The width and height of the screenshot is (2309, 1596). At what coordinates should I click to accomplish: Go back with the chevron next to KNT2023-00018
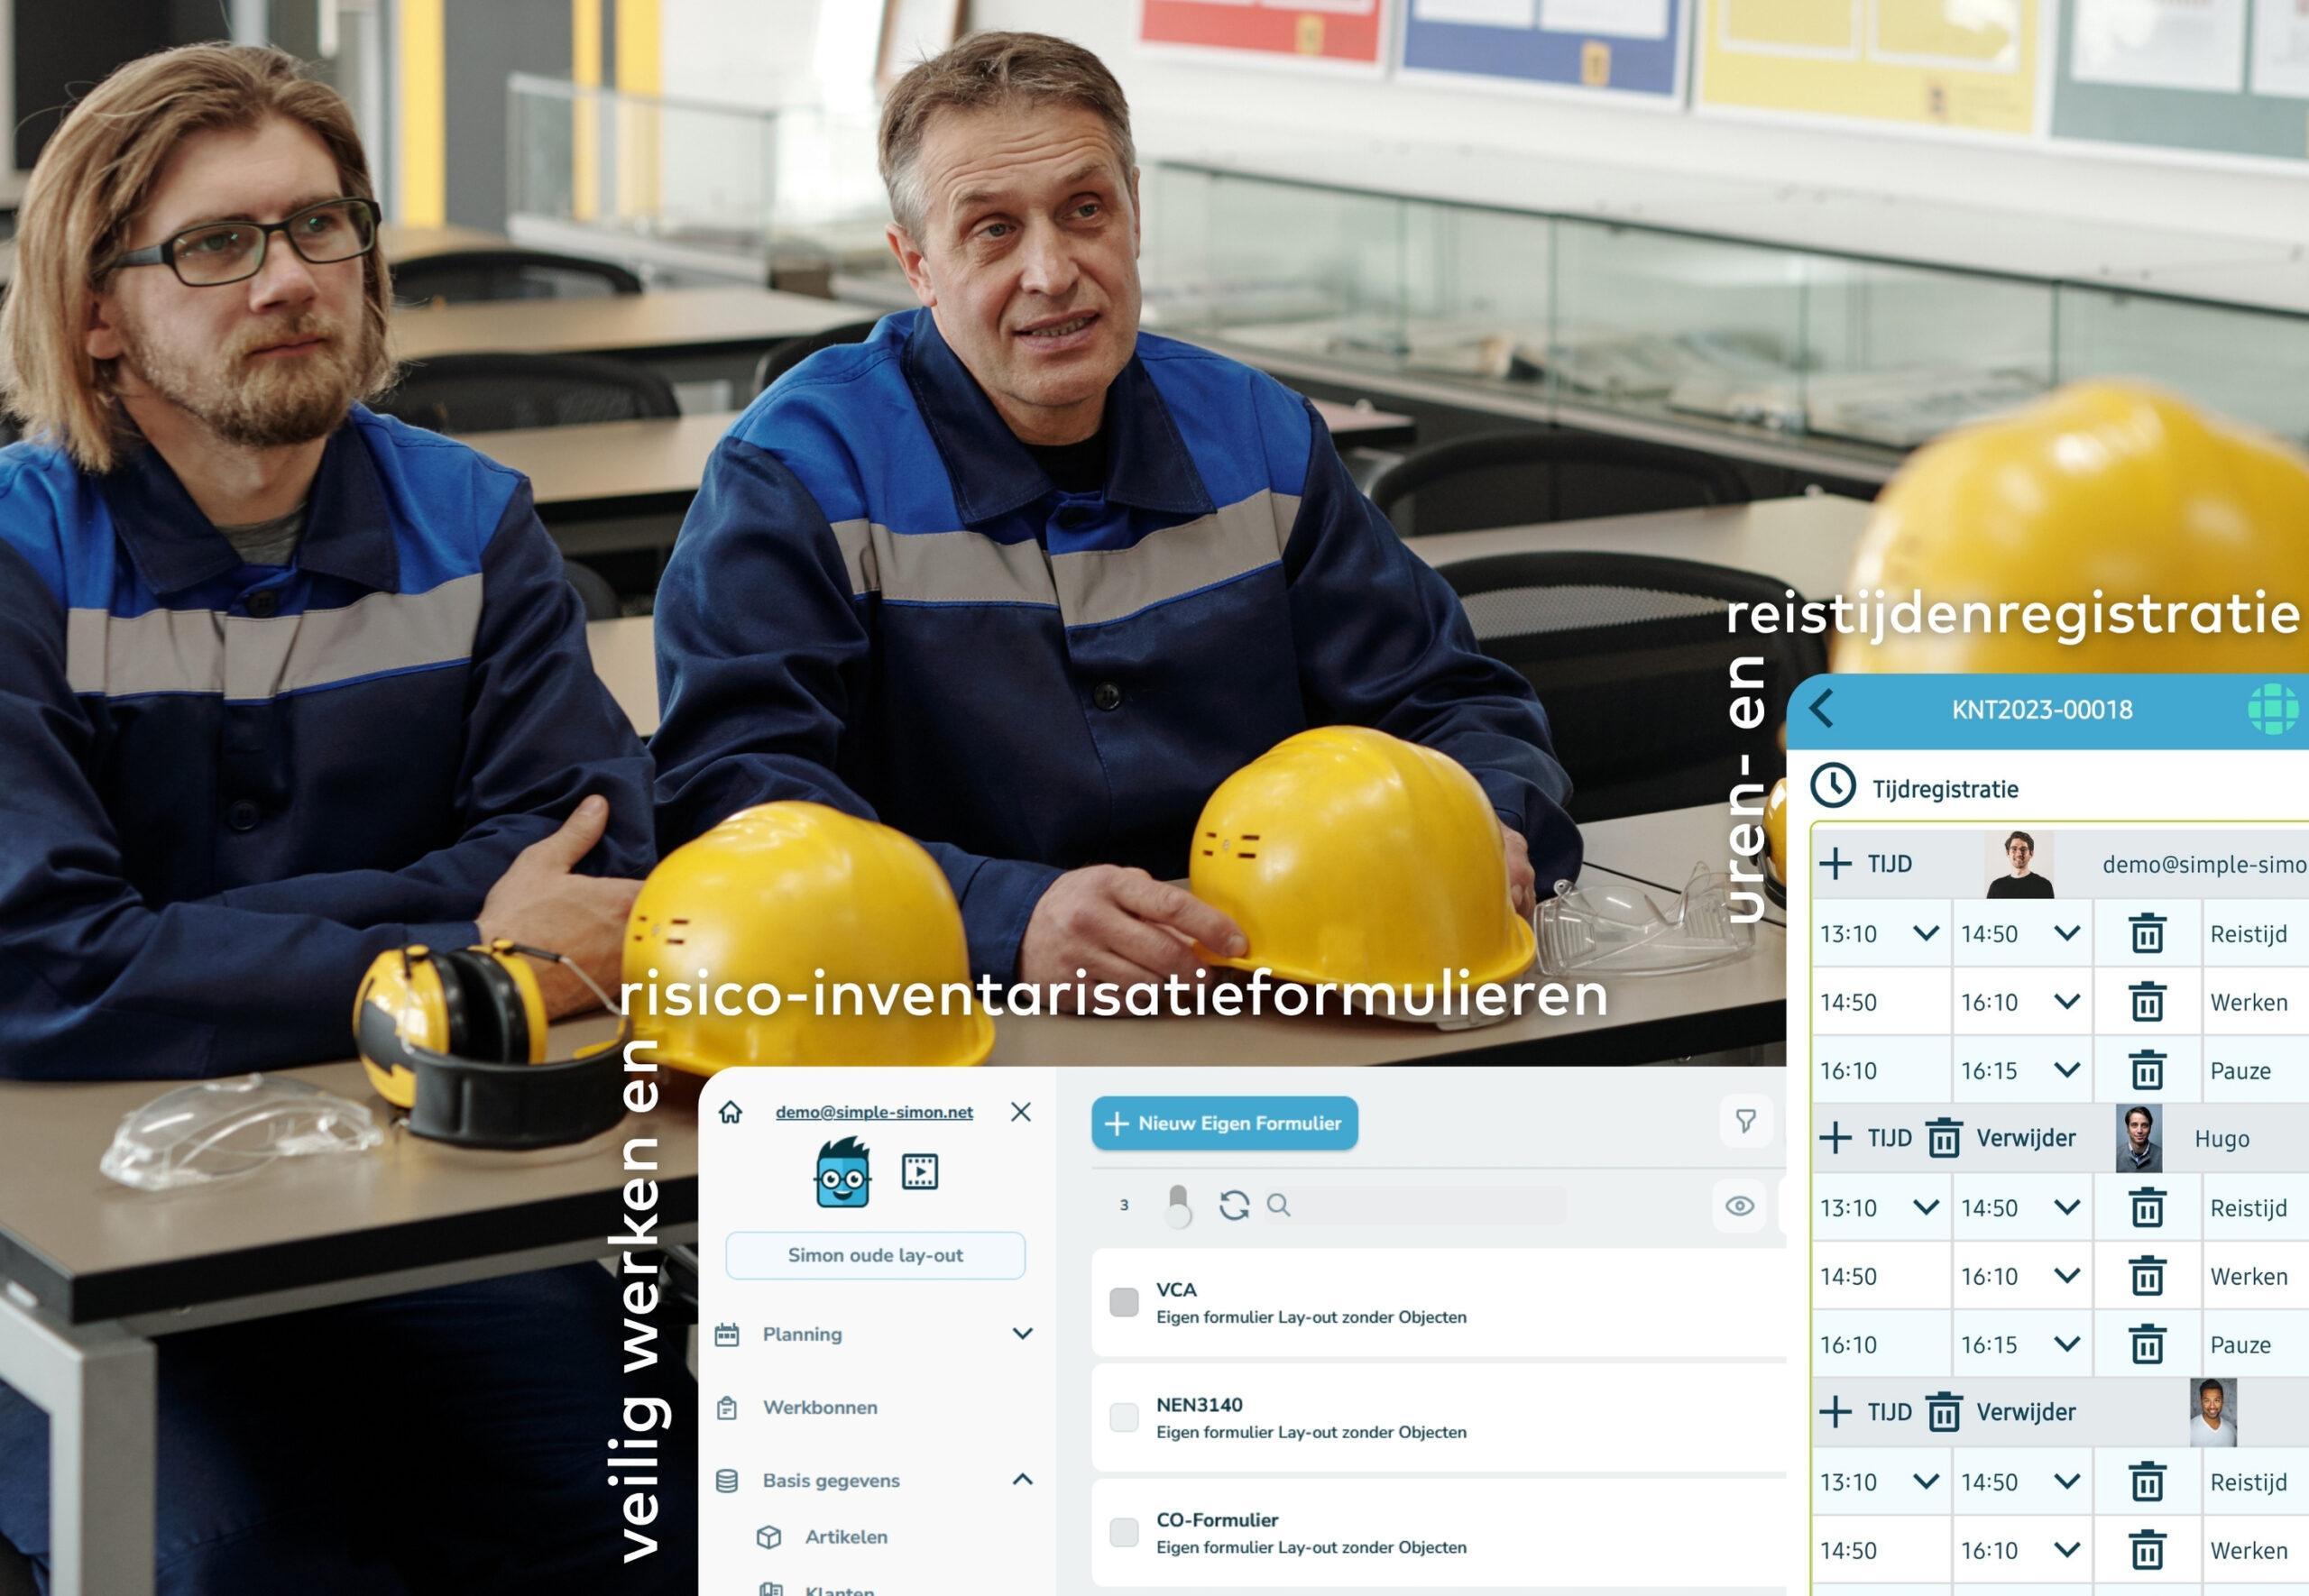[1821, 709]
